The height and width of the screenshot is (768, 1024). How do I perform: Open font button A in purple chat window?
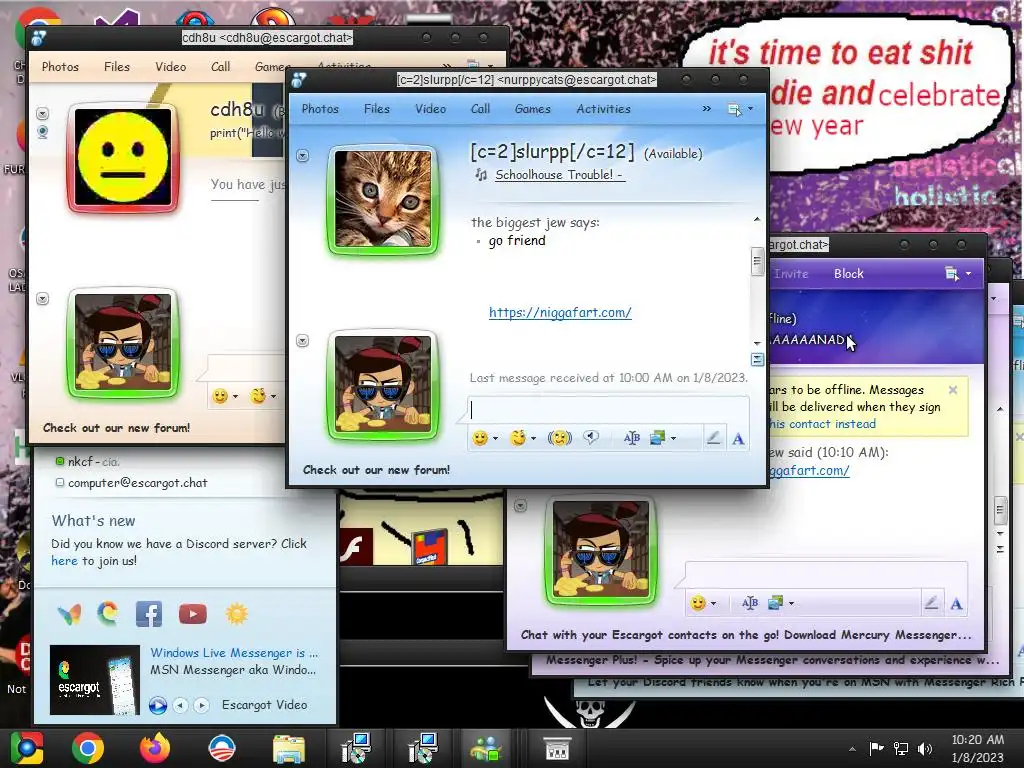tap(956, 603)
